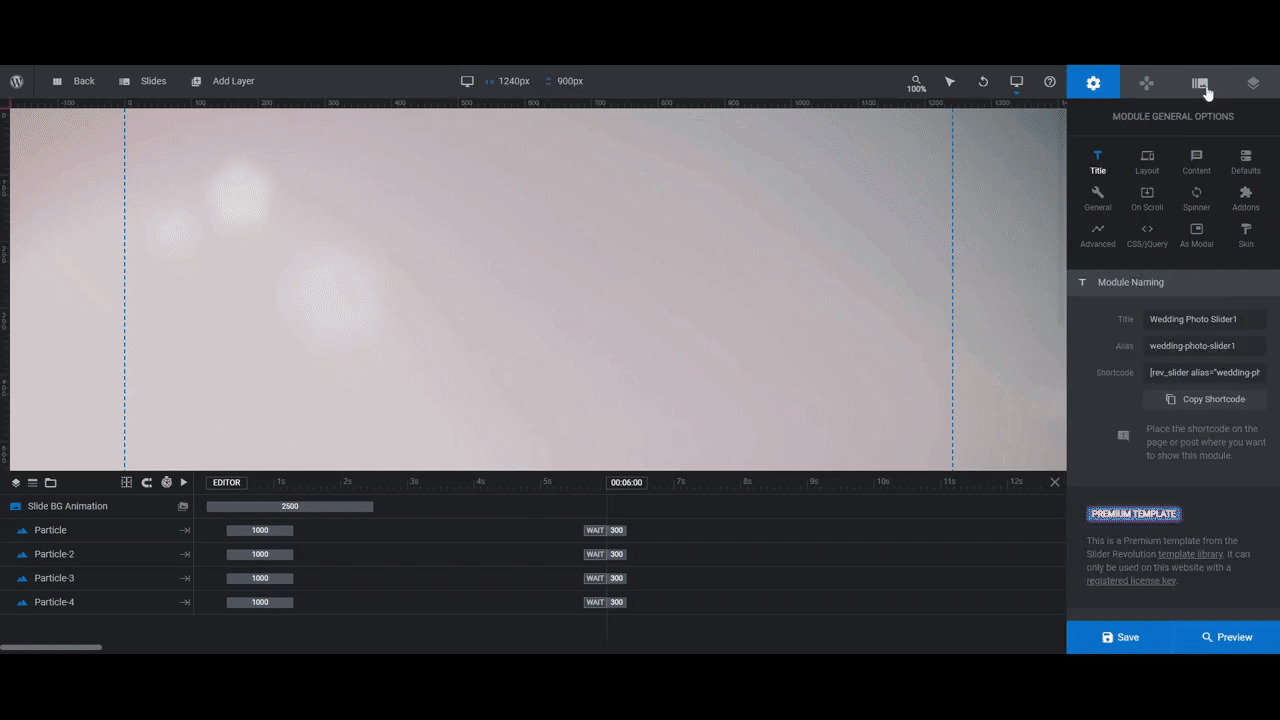Open the Content settings section
1280x720 pixels.
click(x=1196, y=162)
